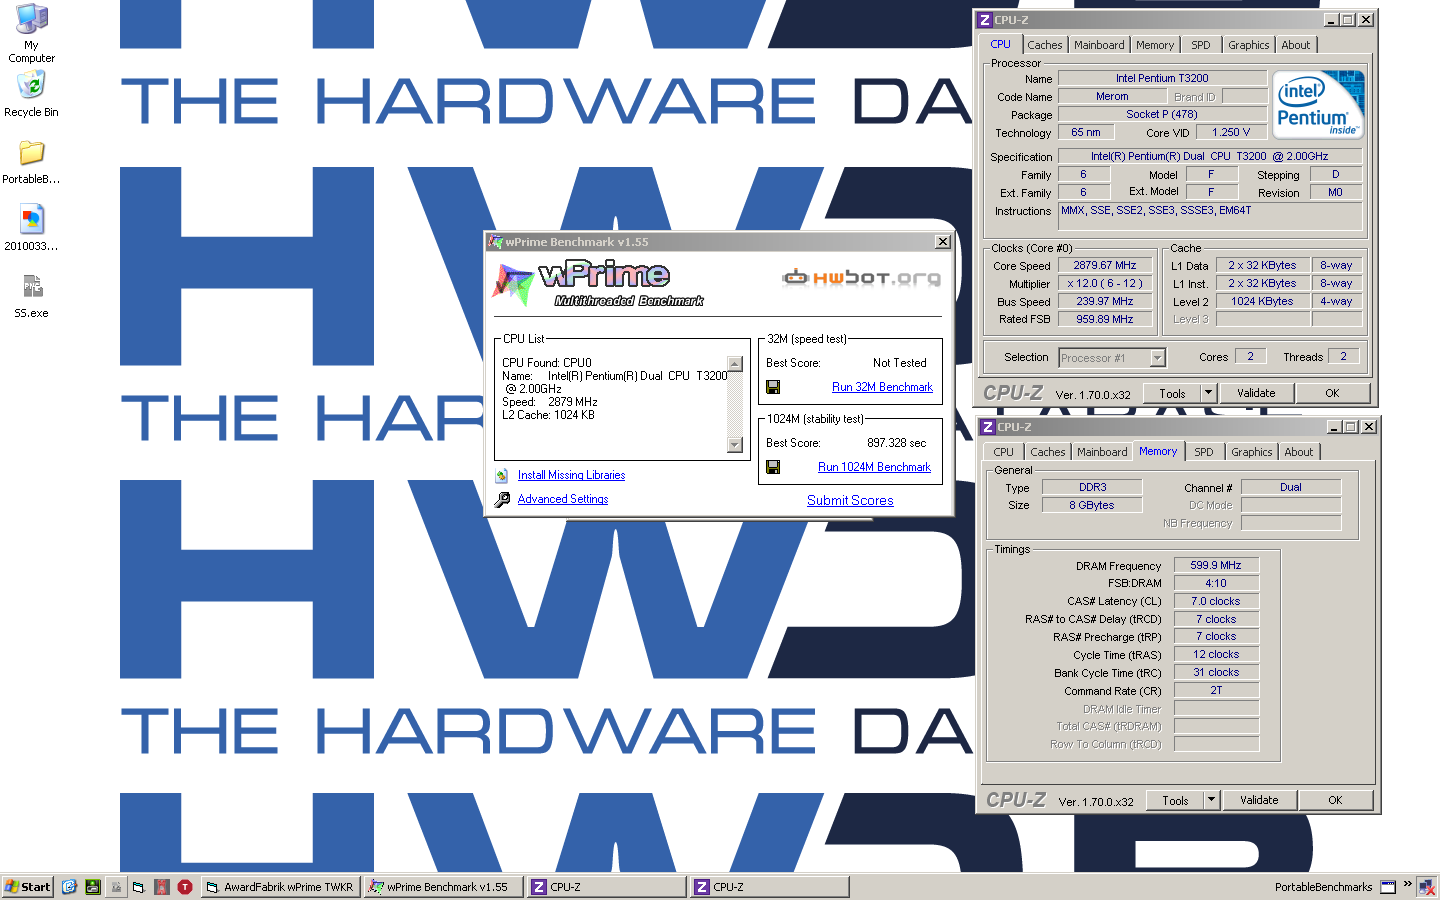Click the CPU List scroll down arrow
Image resolution: width=1440 pixels, height=900 pixels.
tap(735, 445)
